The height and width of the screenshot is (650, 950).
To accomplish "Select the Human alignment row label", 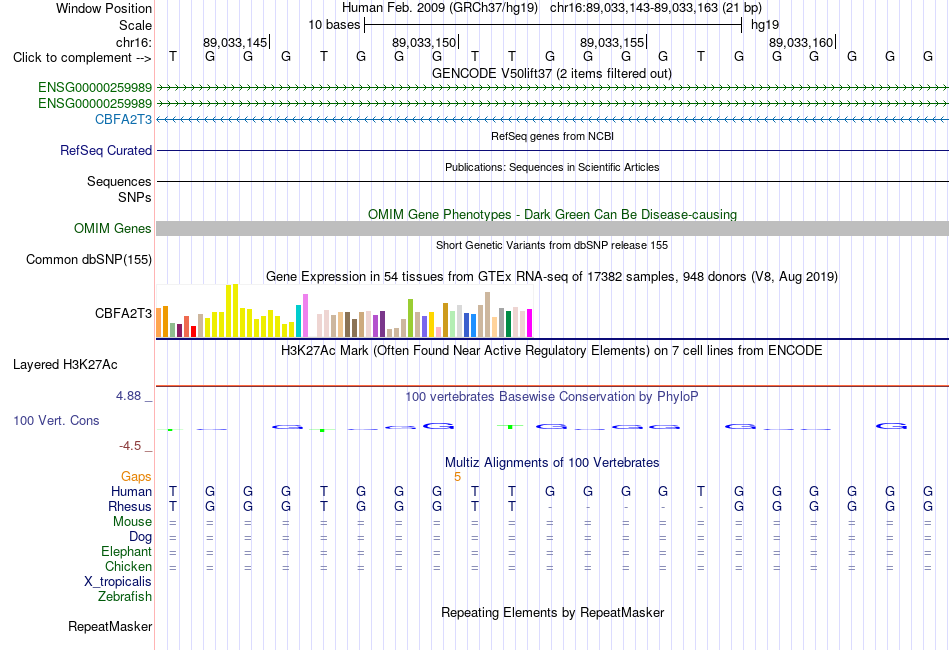I will click(131, 491).
